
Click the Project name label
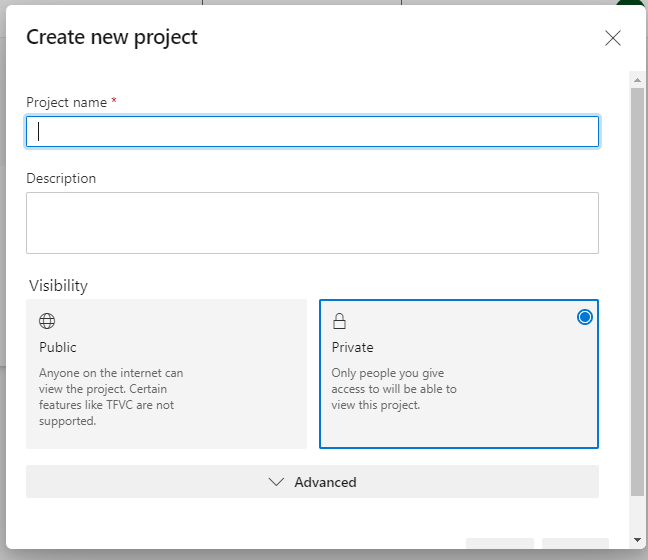point(67,102)
